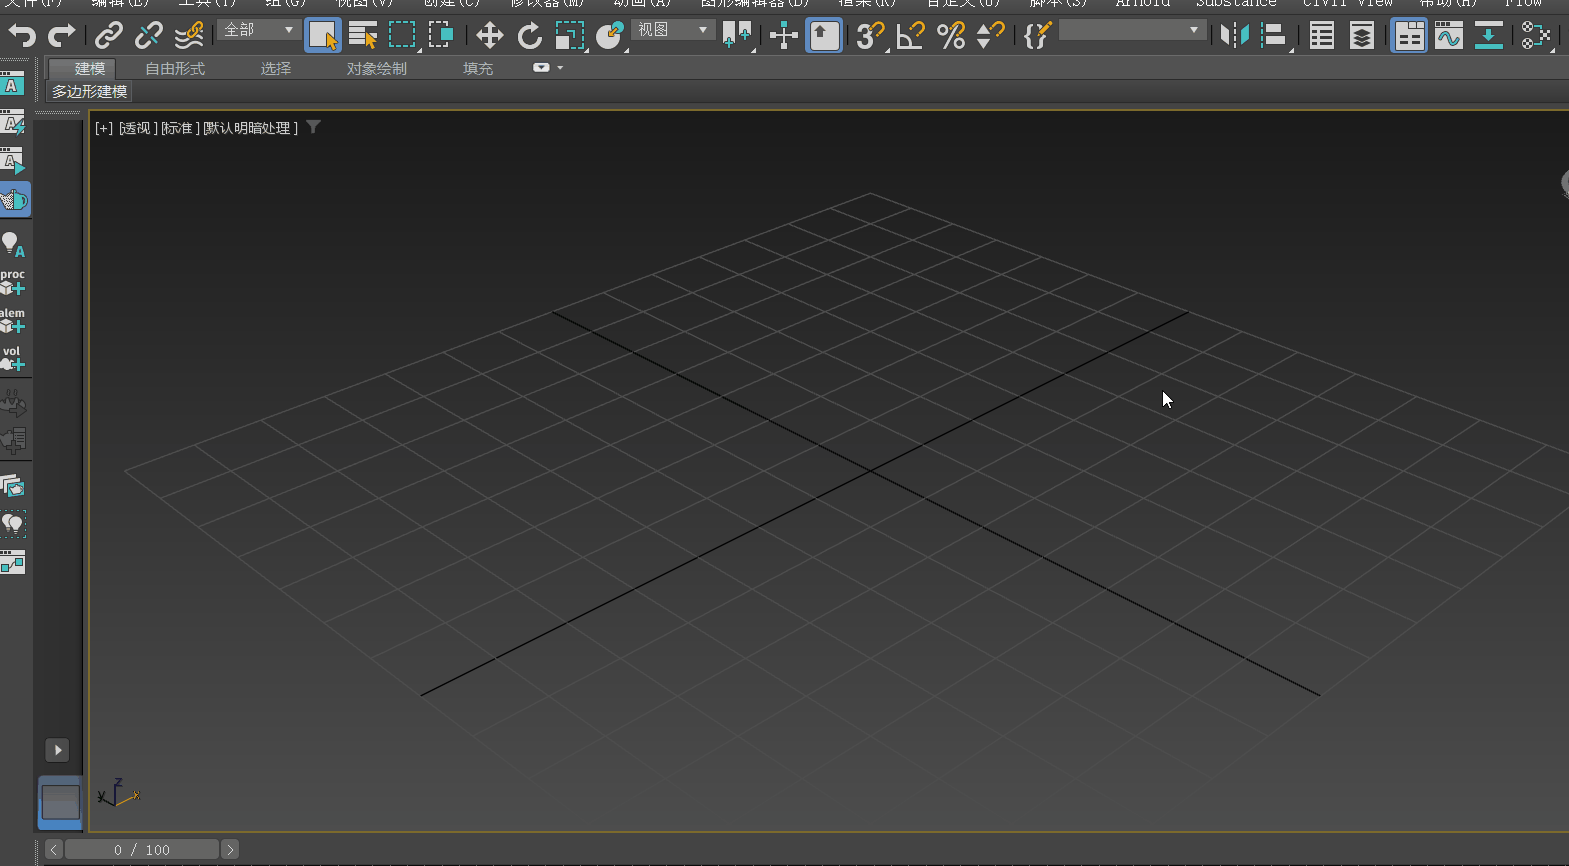The width and height of the screenshot is (1569, 866).
Task: Select the Select and Link chain tool
Action: tap(108, 36)
